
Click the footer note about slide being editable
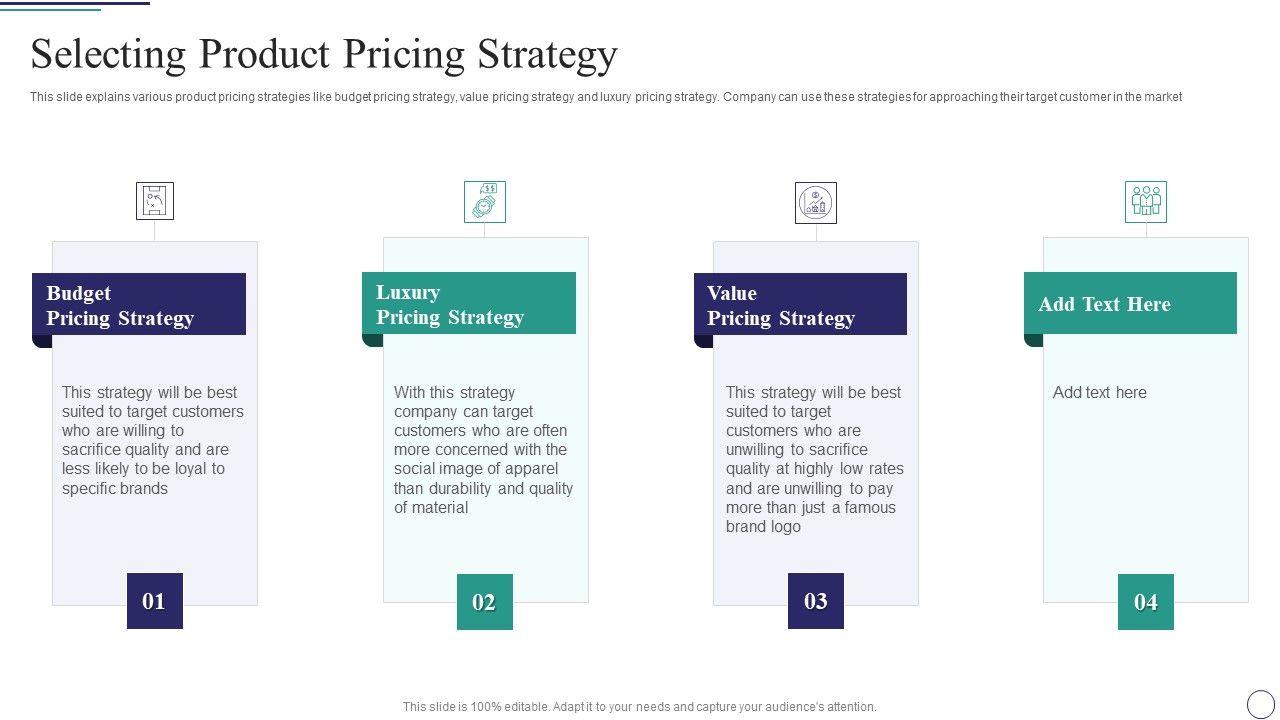pyautogui.click(x=640, y=707)
